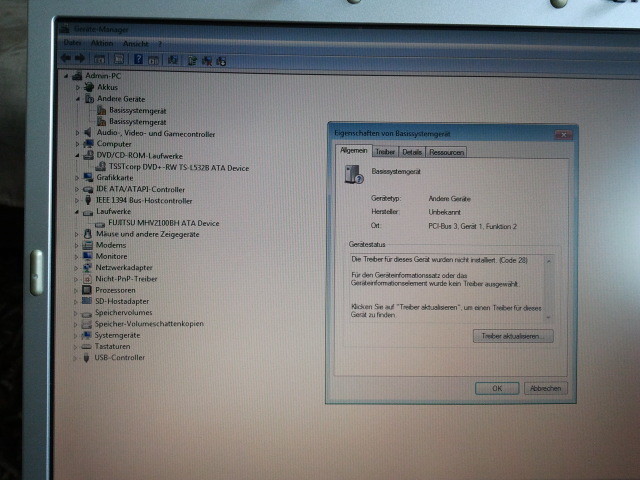The image size is (640, 480).
Task: Click the Prozessoren chip icon
Action: pos(87,290)
